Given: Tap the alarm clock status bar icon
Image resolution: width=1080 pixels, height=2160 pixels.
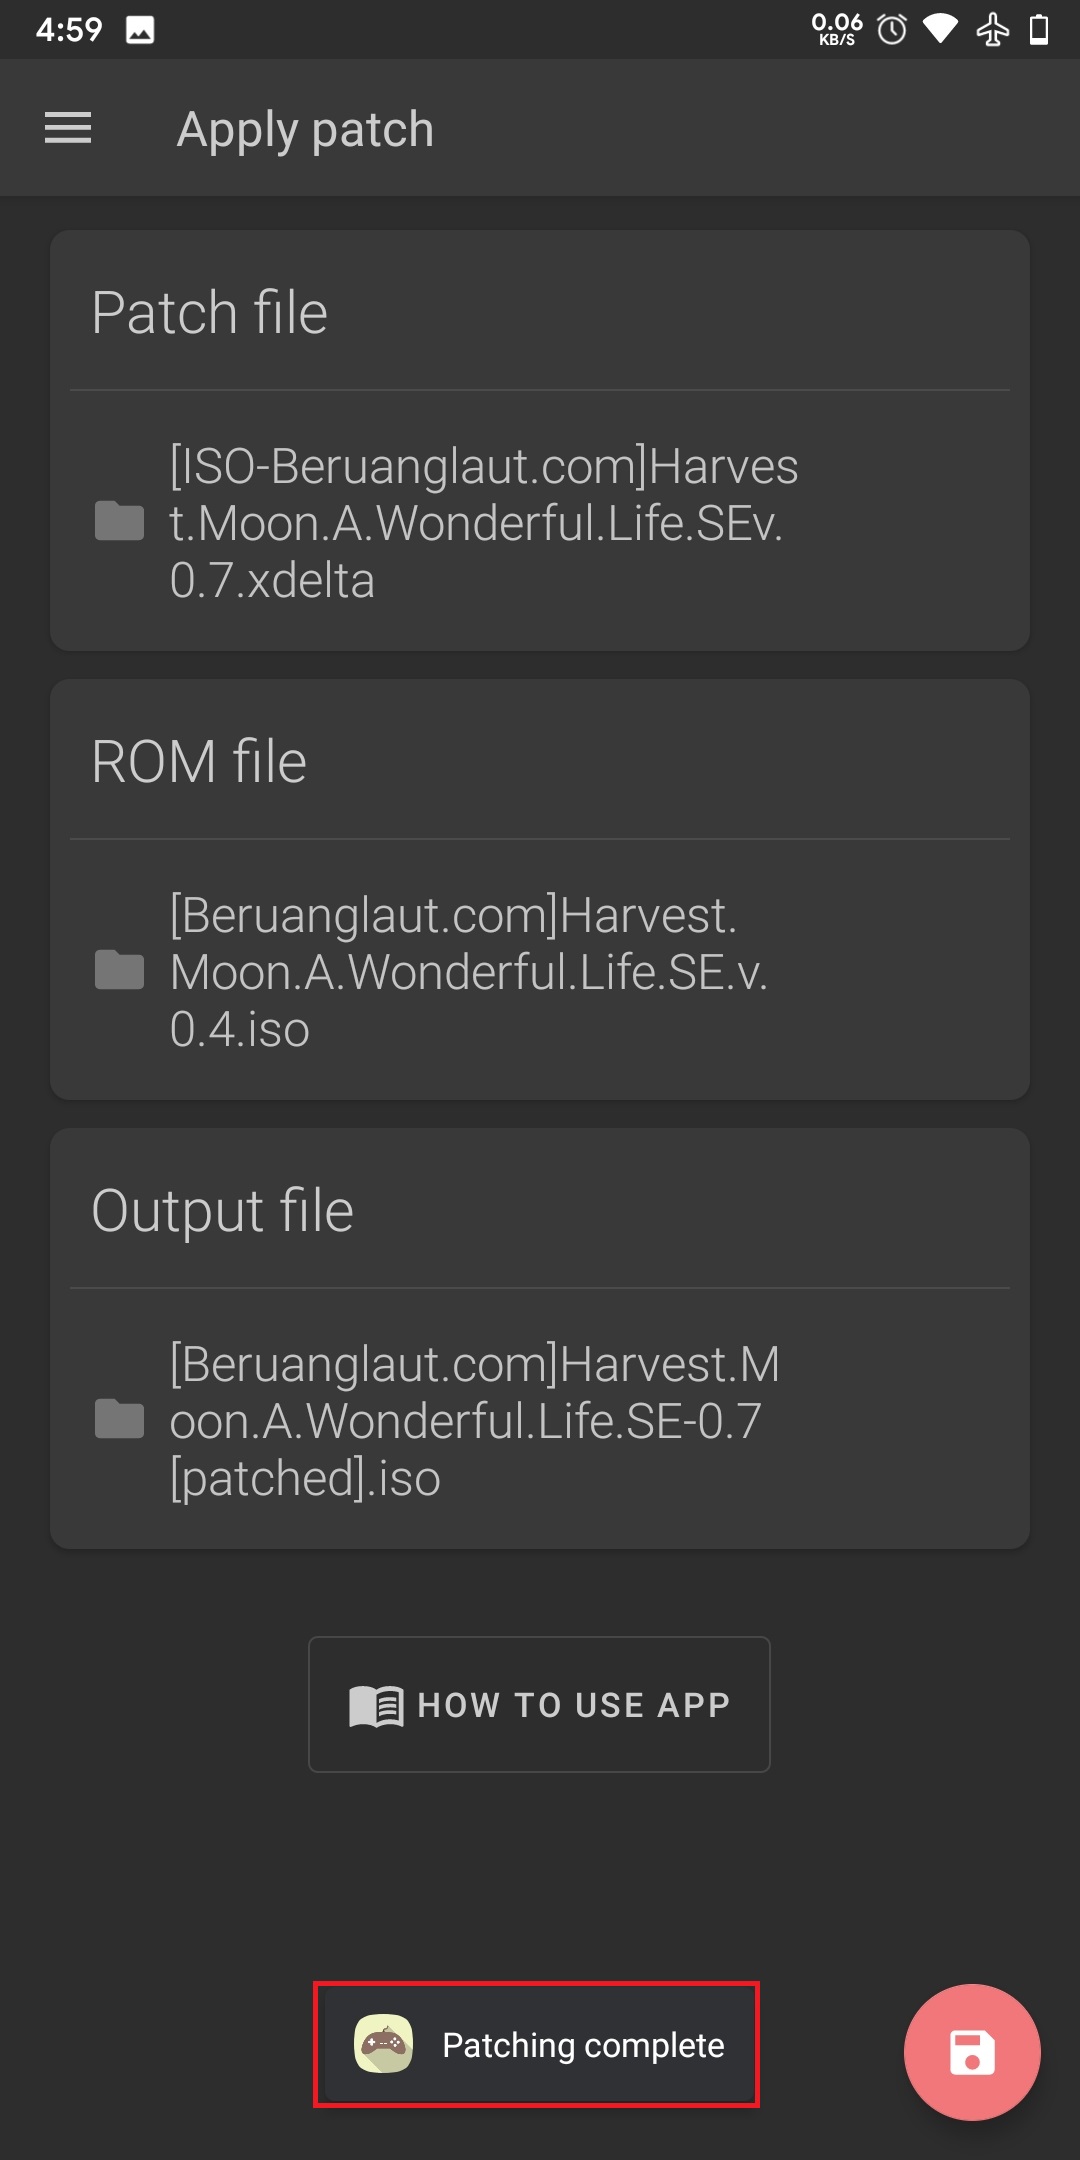Looking at the screenshot, I should [889, 29].
